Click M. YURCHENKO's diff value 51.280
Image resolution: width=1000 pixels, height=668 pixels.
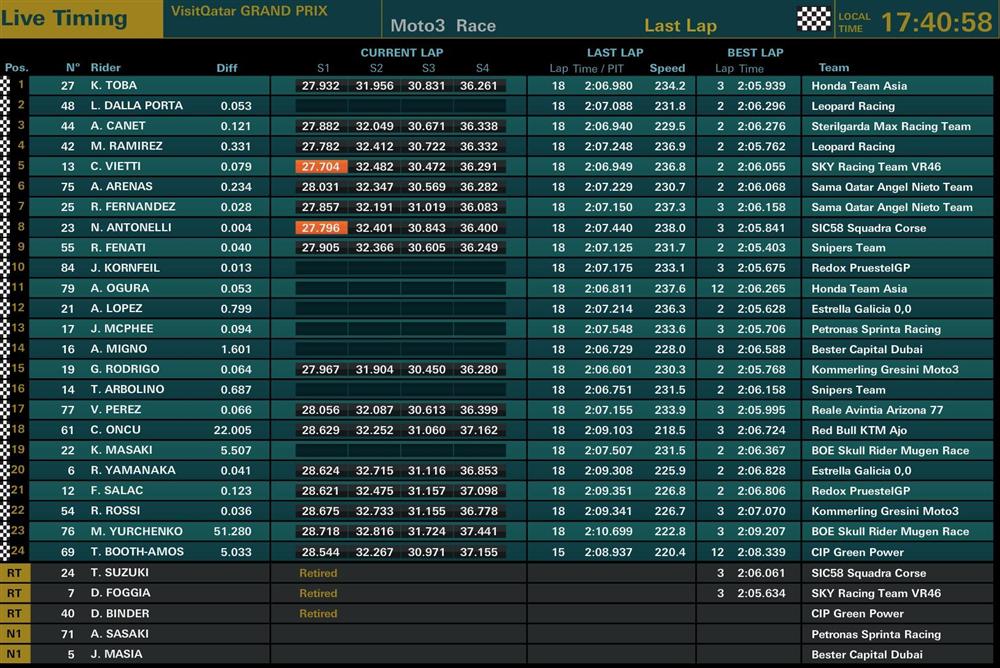tap(233, 531)
